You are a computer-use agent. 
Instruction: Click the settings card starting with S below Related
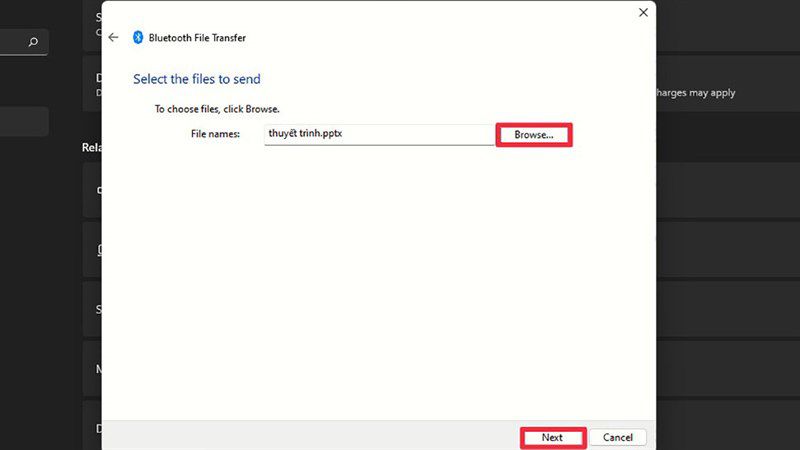pyautogui.click(x=92, y=309)
